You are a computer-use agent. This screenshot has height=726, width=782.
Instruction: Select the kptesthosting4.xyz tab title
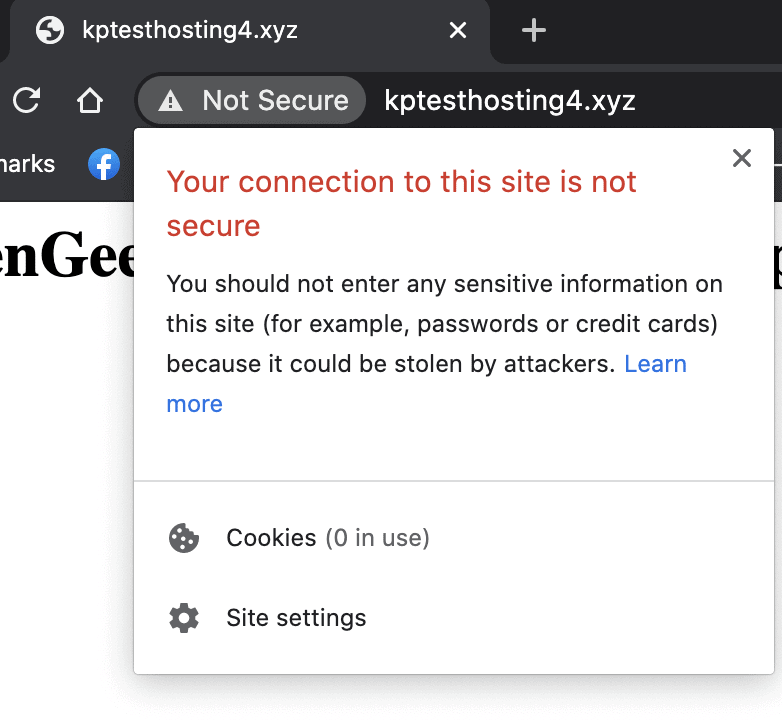[190, 30]
